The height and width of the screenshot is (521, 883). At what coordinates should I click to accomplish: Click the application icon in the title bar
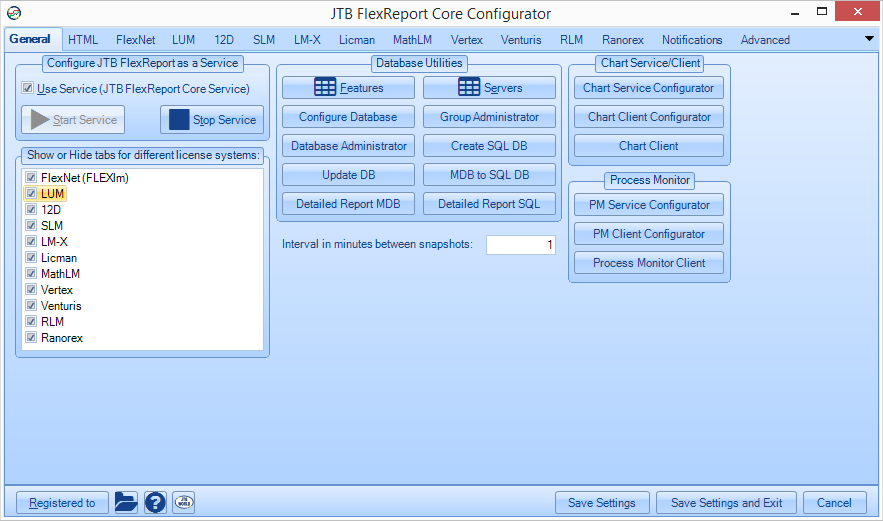(14, 13)
